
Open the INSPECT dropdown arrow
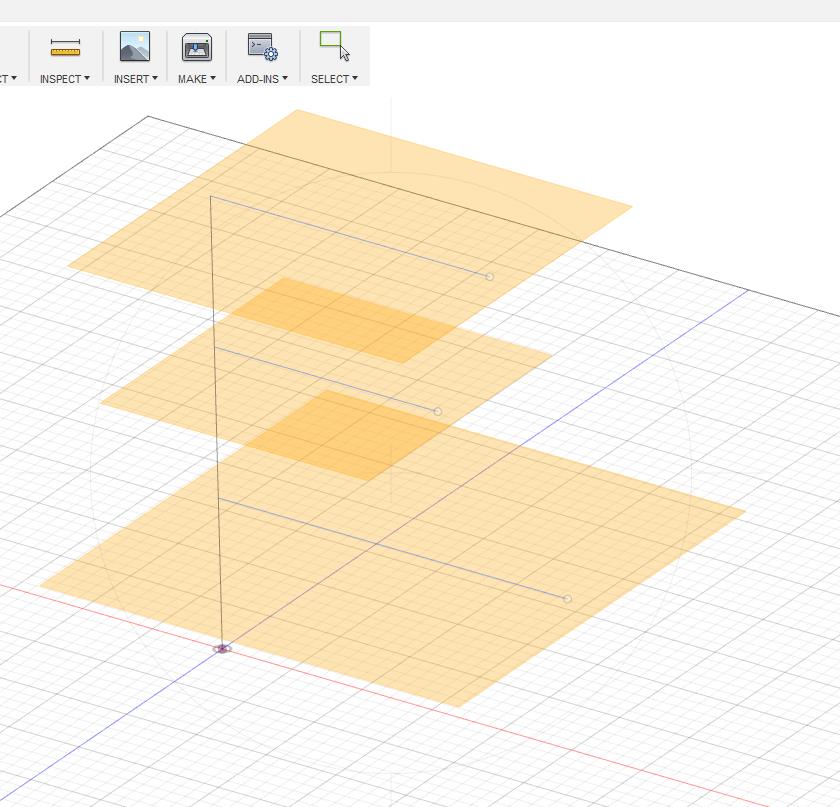pos(85,80)
